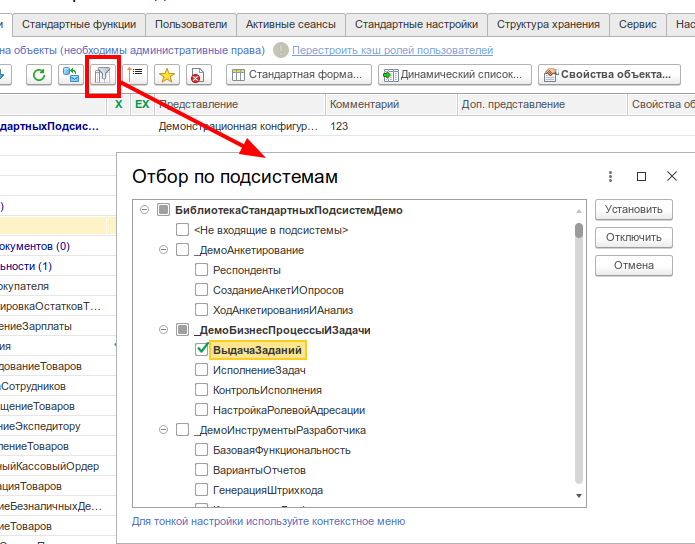Open the subsystem filter funnel icon

click(103, 74)
